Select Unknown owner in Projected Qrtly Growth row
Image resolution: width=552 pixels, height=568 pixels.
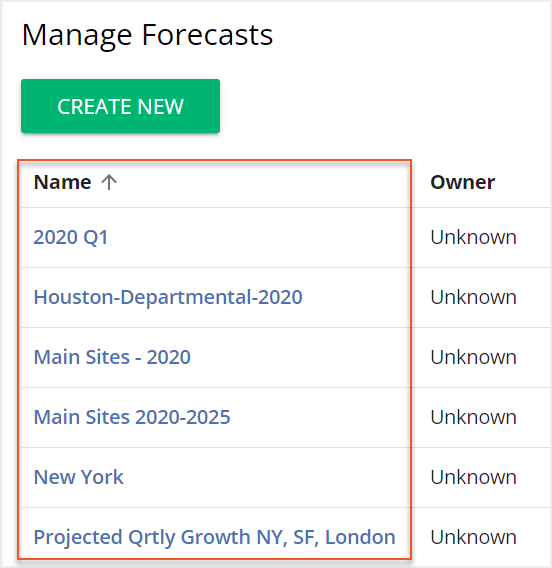(x=473, y=537)
